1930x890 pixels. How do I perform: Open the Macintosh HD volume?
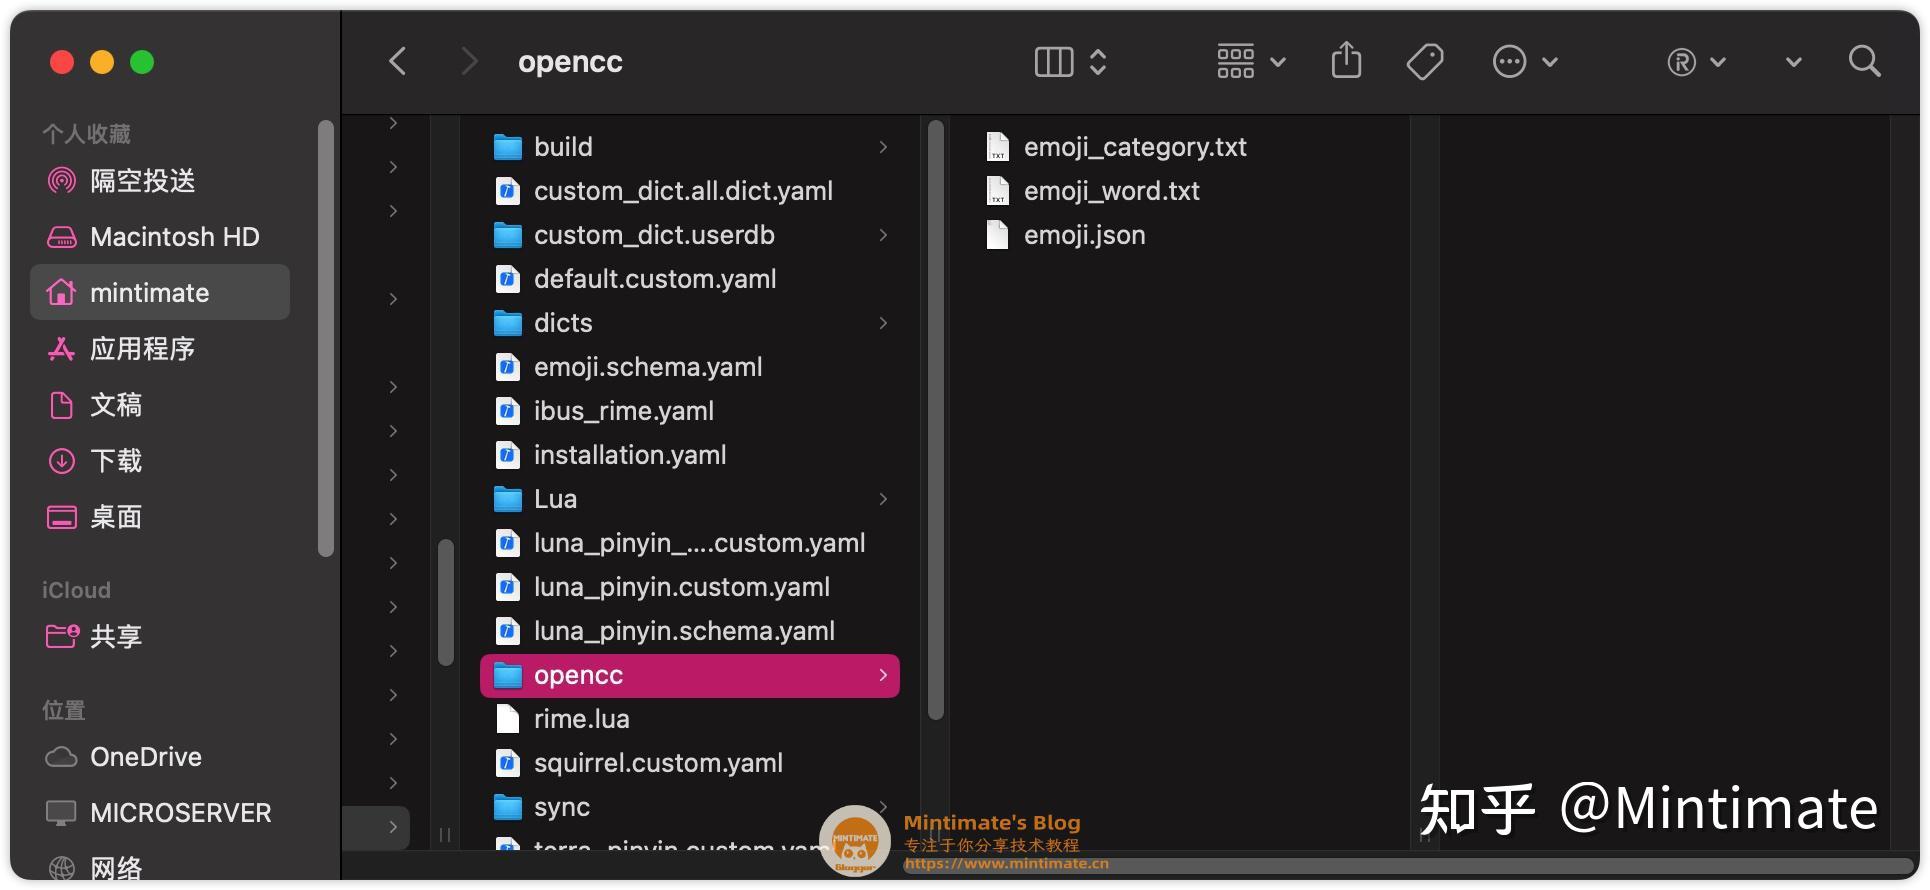[x=174, y=237]
